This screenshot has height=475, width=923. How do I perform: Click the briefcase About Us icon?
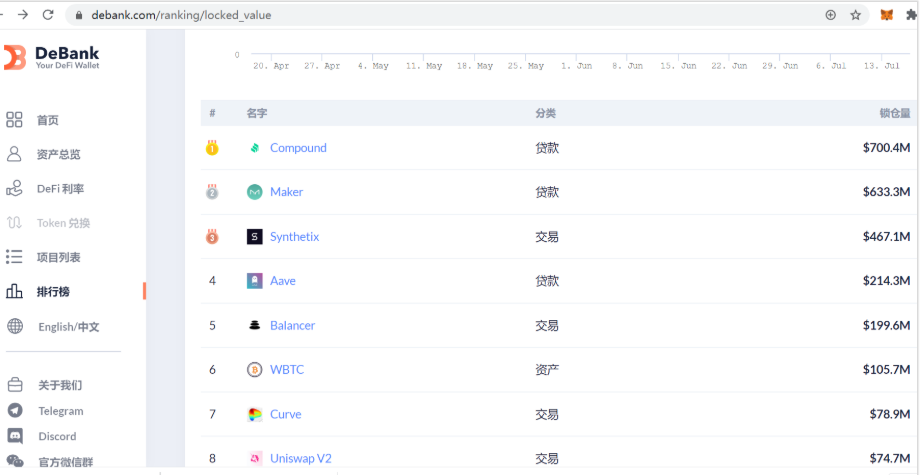(x=15, y=385)
